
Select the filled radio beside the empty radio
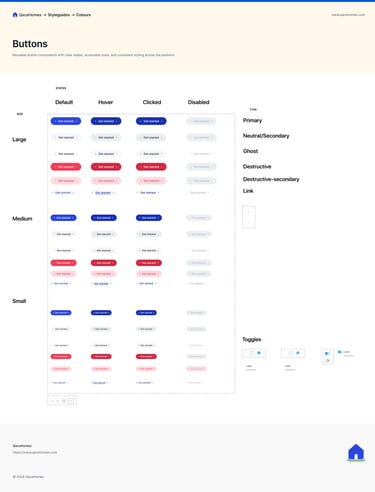pyautogui.click(x=298, y=353)
